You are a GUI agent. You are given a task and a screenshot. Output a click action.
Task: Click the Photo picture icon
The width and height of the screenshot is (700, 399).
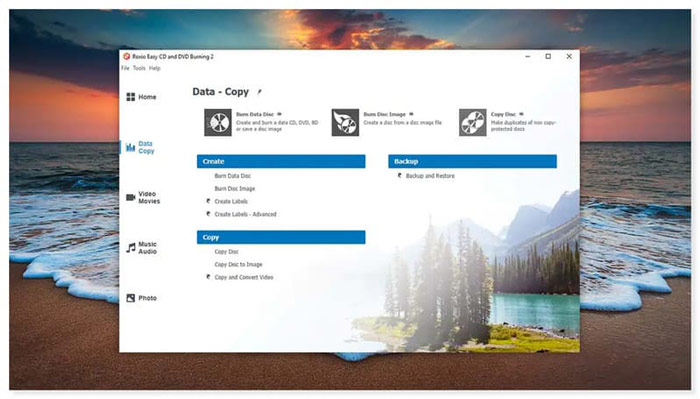pos(130,298)
